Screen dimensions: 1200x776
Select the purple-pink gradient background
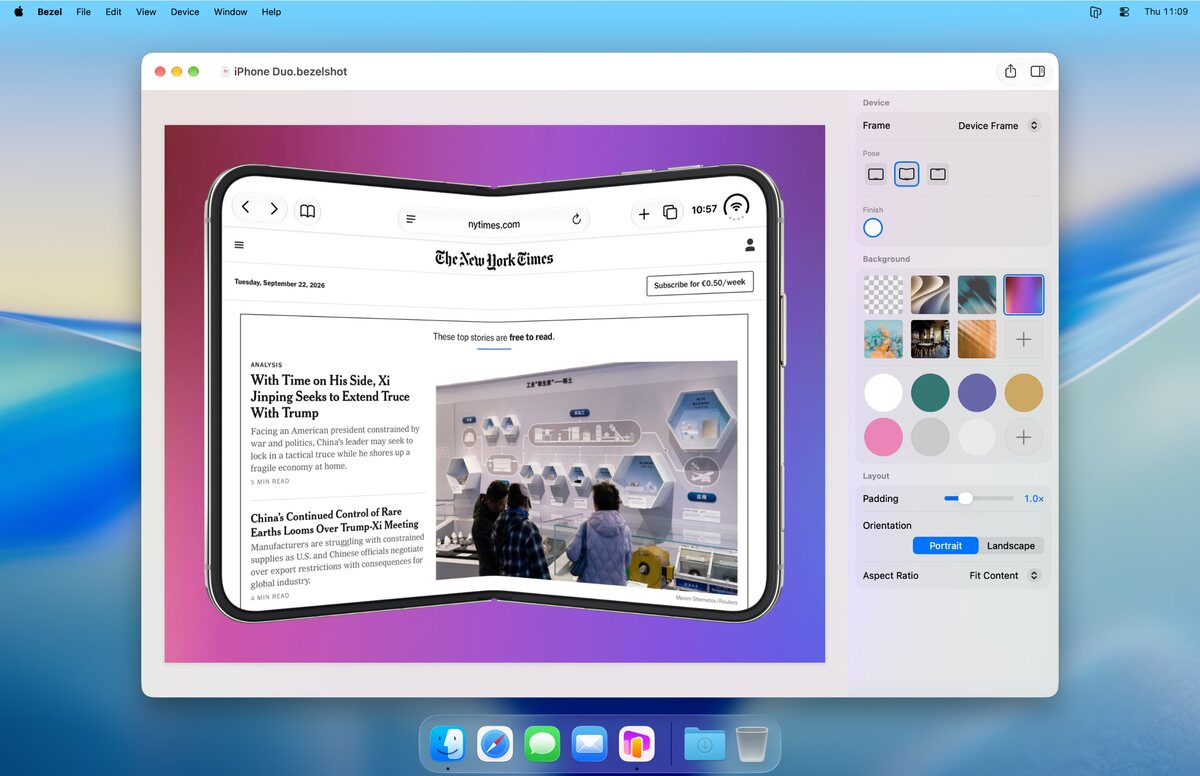click(x=1024, y=295)
